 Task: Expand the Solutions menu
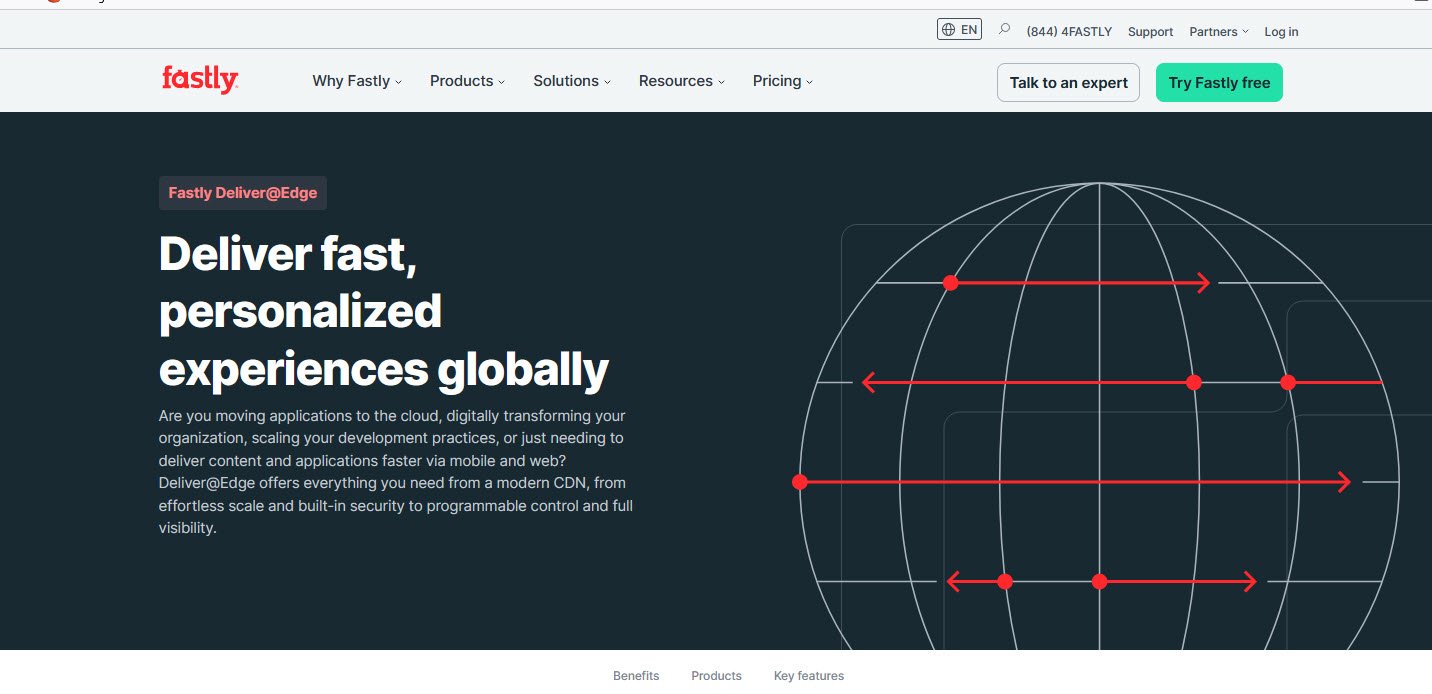pos(572,81)
